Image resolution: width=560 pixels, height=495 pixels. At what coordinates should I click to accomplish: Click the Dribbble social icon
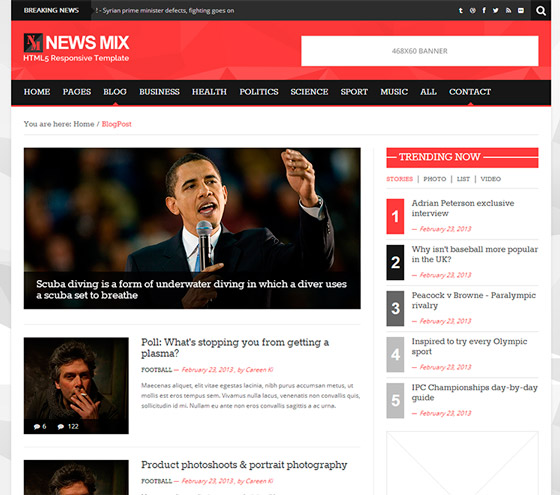[472, 10]
